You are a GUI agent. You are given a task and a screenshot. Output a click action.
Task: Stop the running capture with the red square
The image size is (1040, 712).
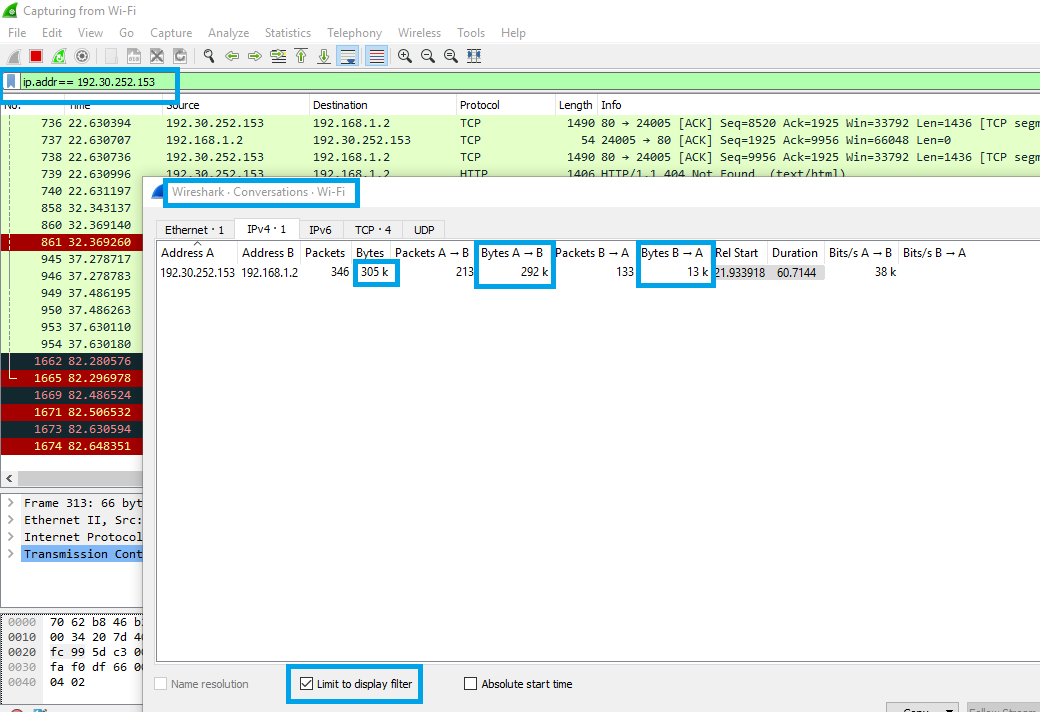[x=36, y=56]
